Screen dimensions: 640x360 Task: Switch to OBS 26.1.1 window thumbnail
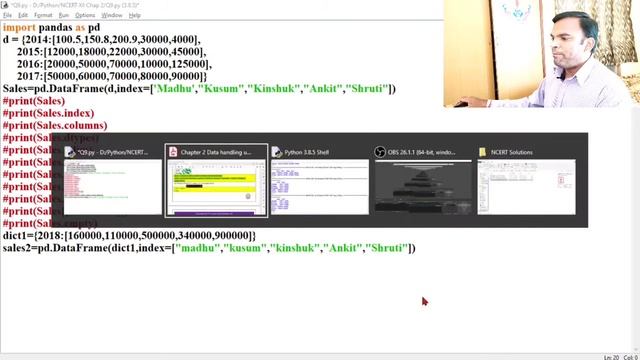click(x=423, y=187)
